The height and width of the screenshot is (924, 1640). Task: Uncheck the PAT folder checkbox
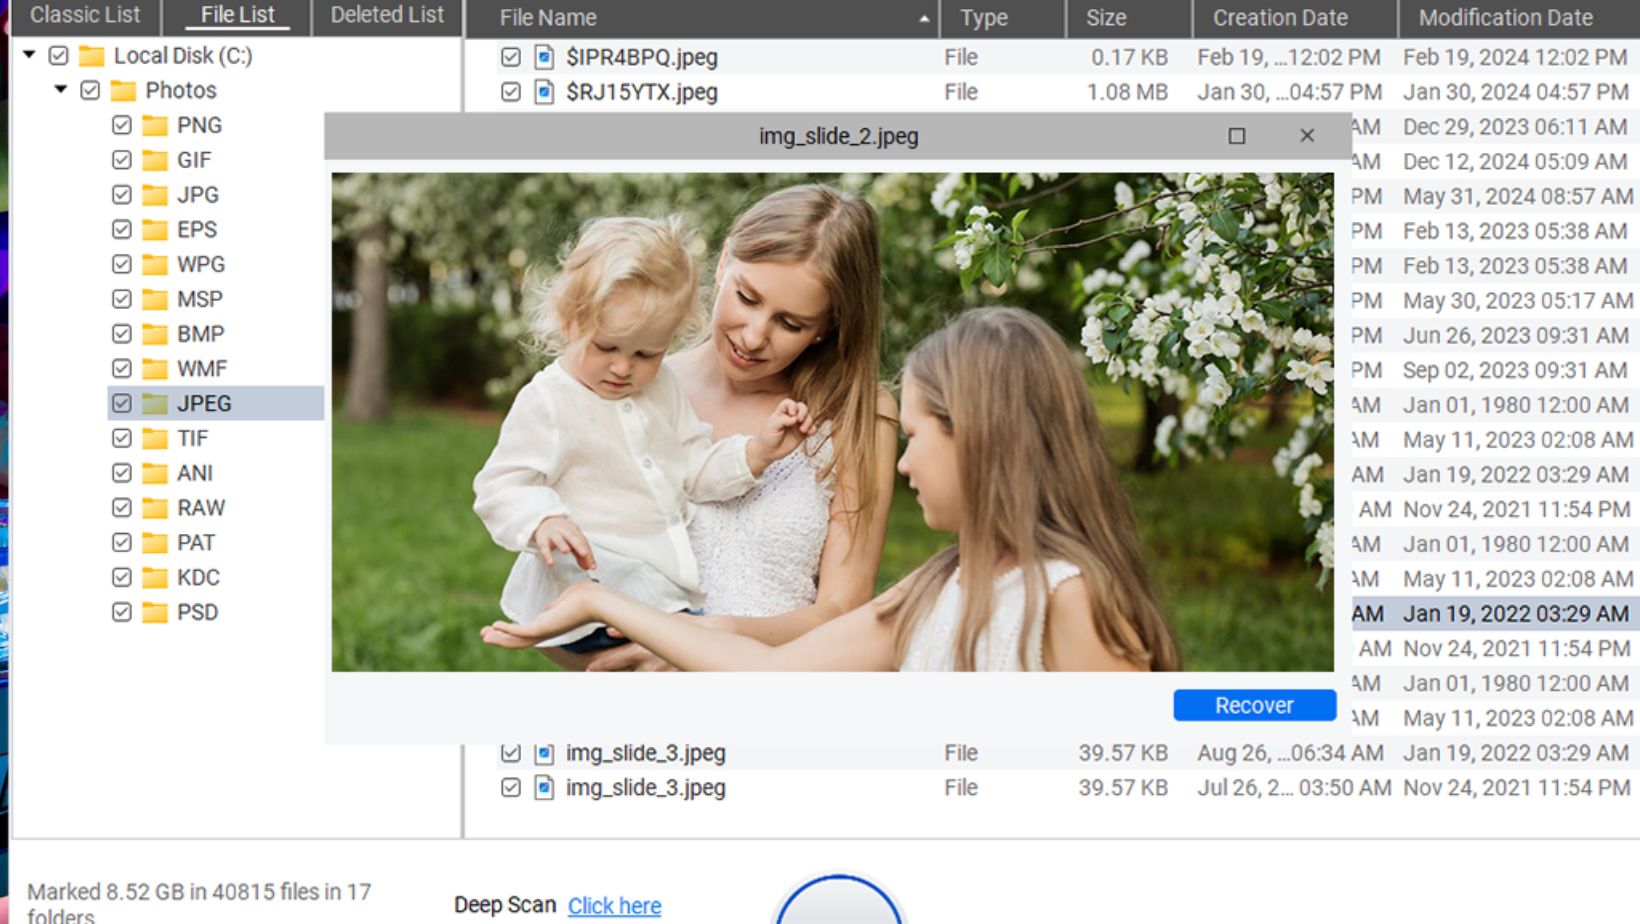coord(122,543)
